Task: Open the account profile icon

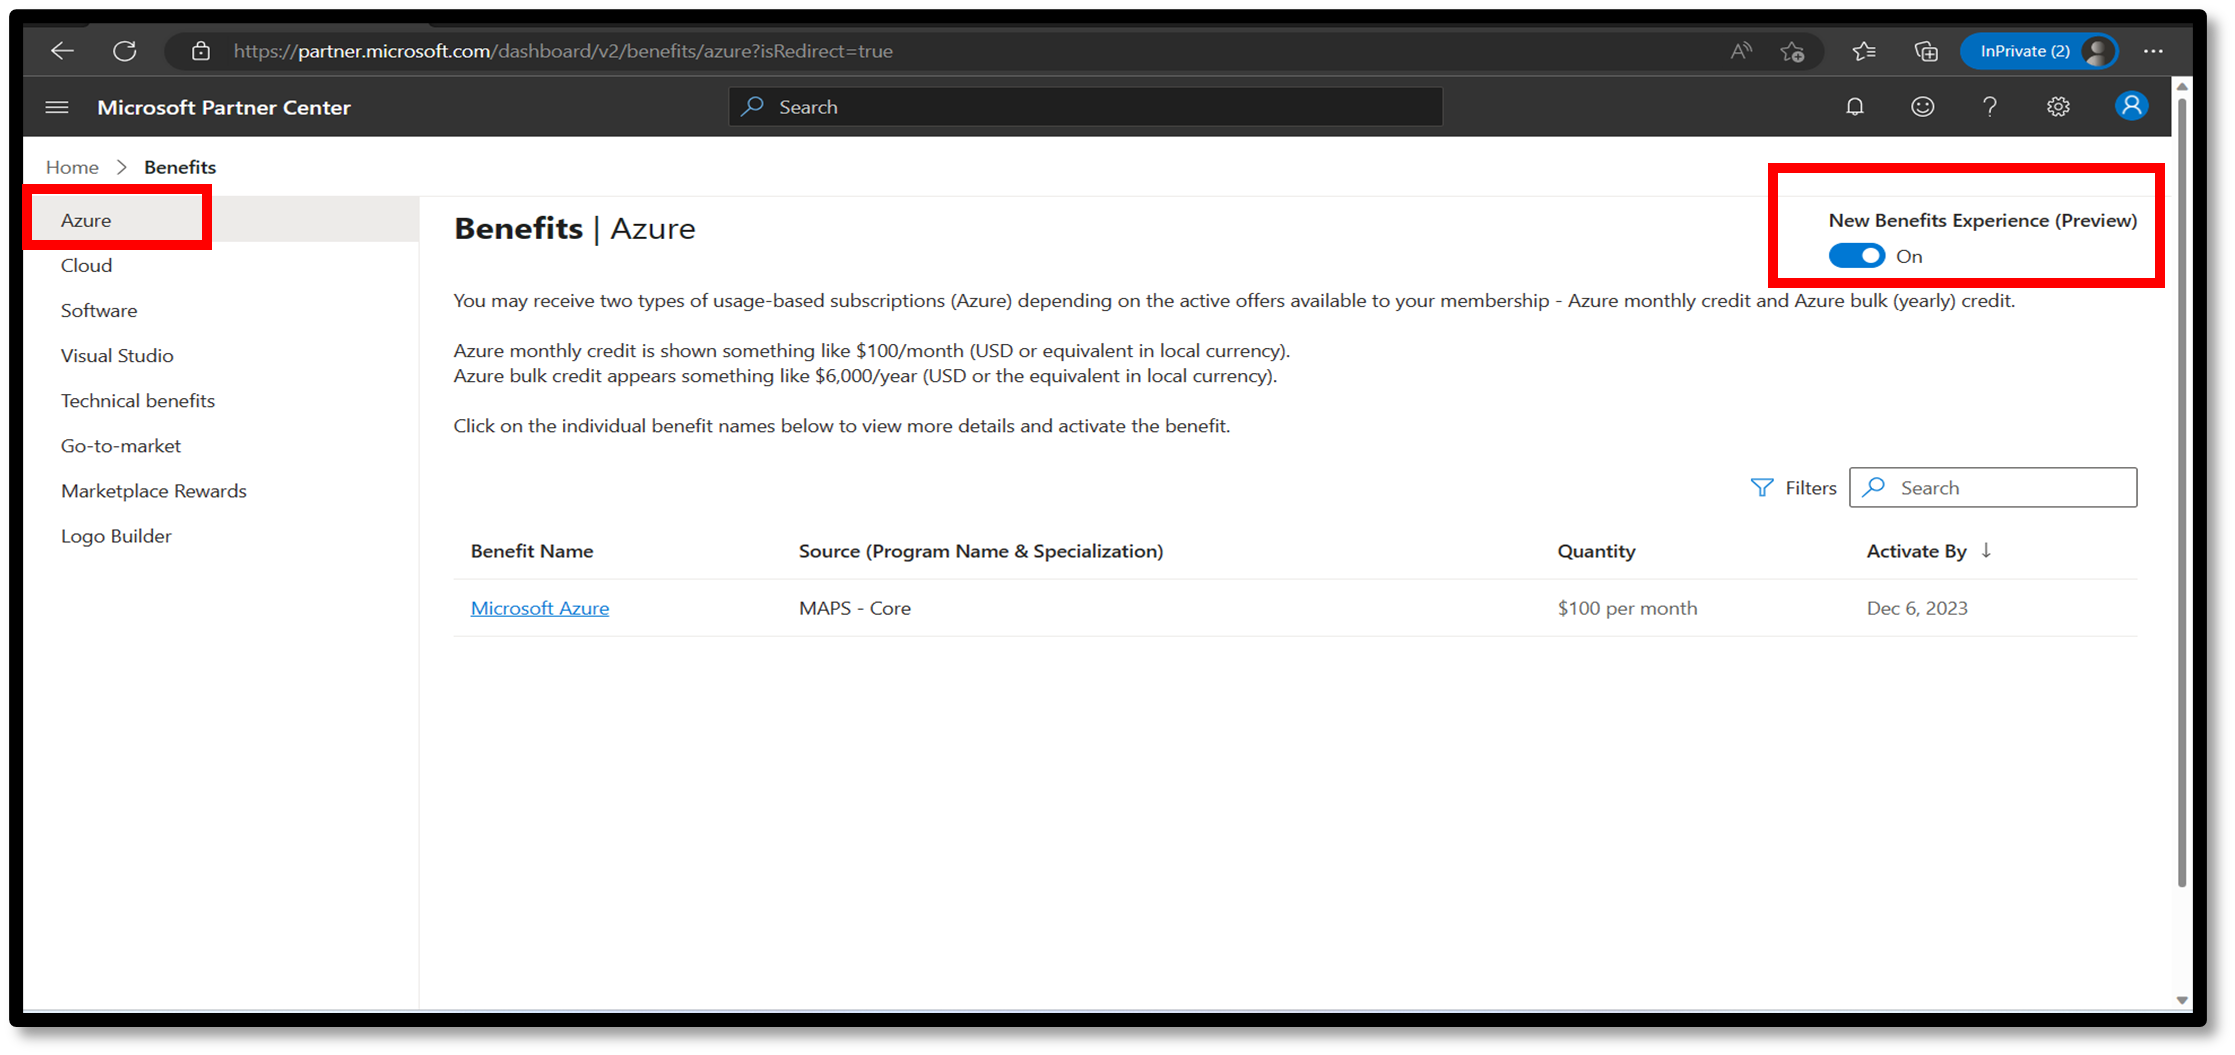Action: [2130, 106]
